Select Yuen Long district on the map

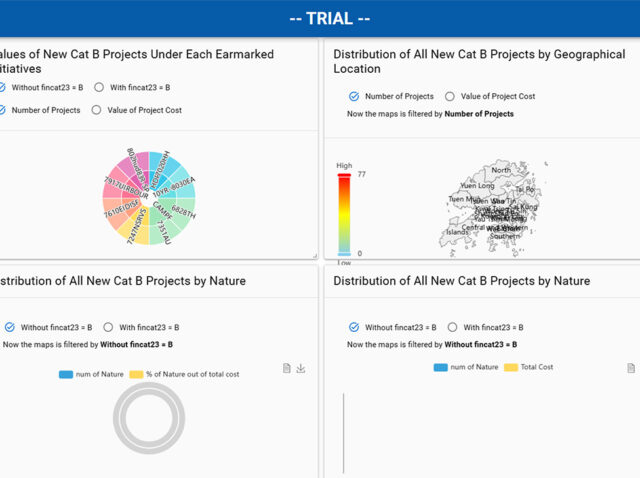[x=476, y=186]
